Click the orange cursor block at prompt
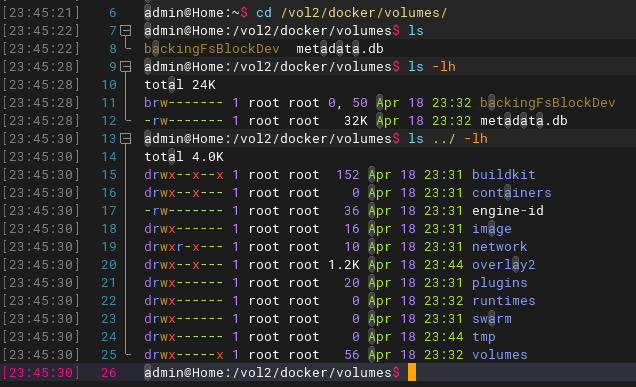Screen dimensions: 636x387 point(412,372)
